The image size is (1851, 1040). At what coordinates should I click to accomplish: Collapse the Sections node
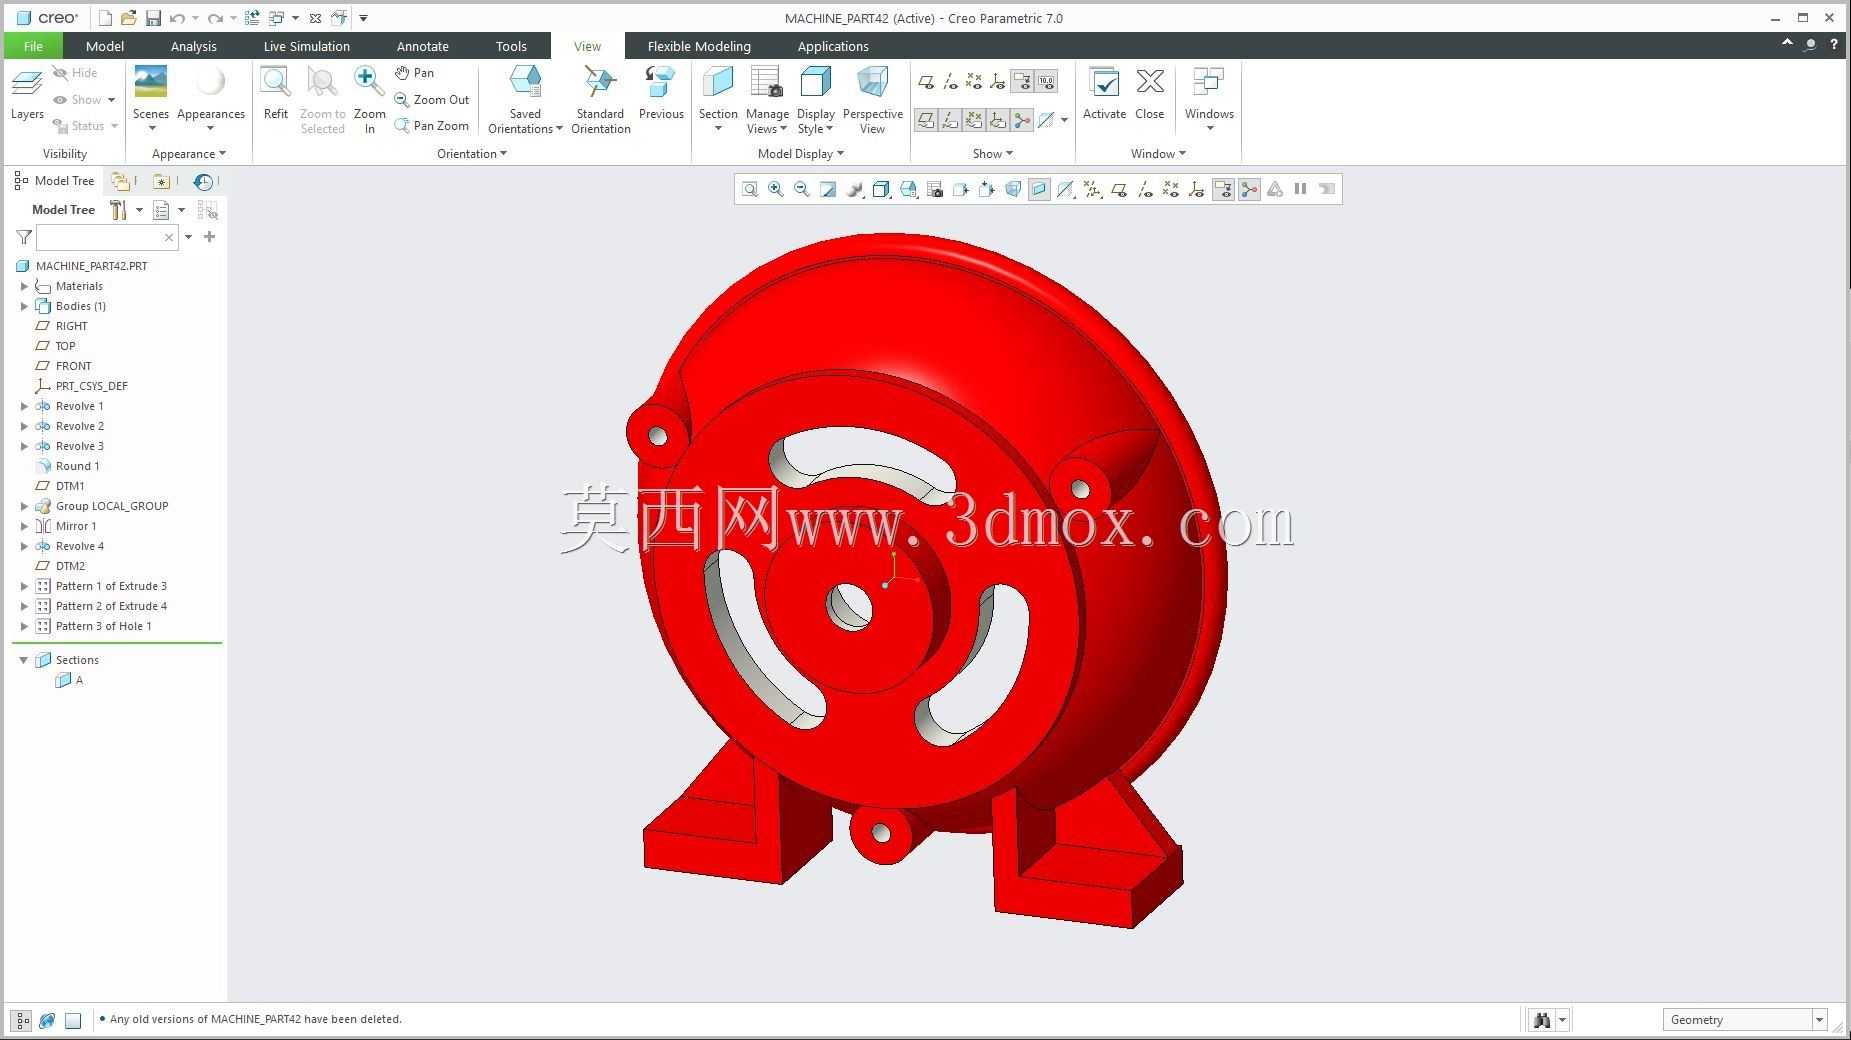[24, 660]
